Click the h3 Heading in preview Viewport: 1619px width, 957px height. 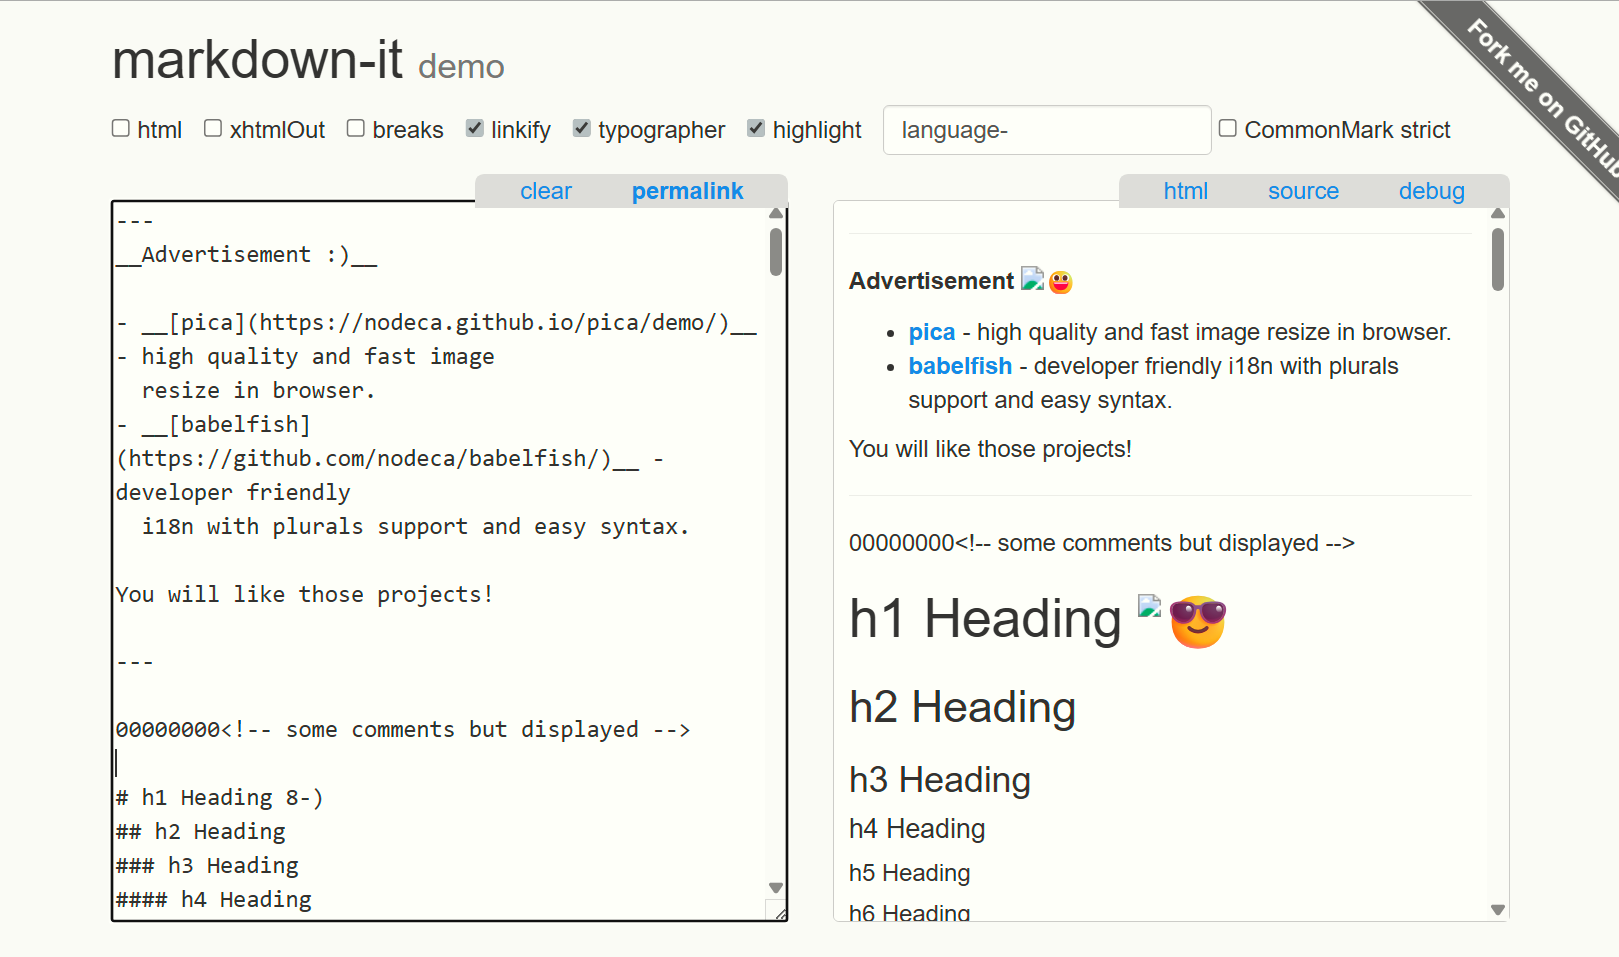point(940,780)
